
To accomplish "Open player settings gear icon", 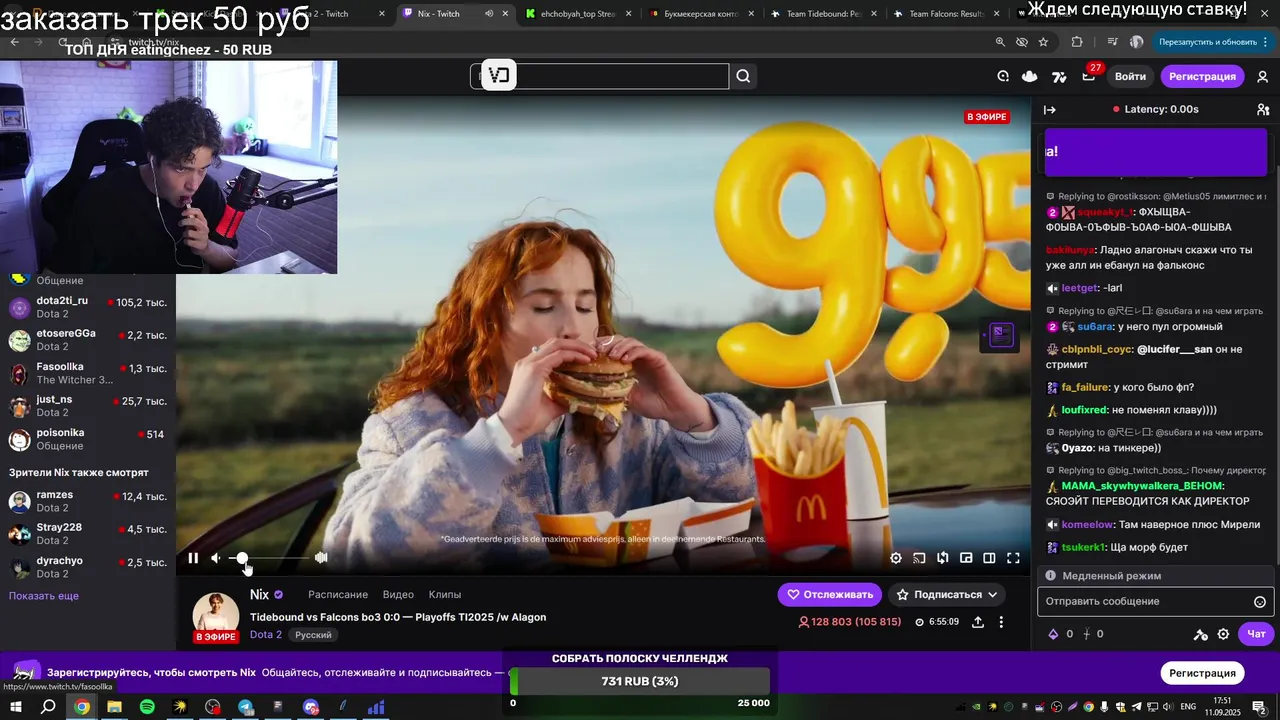I will [896, 558].
